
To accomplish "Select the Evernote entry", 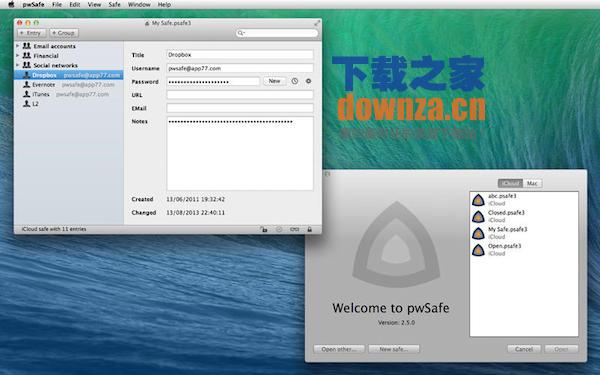I will click(x=69, y=85).
